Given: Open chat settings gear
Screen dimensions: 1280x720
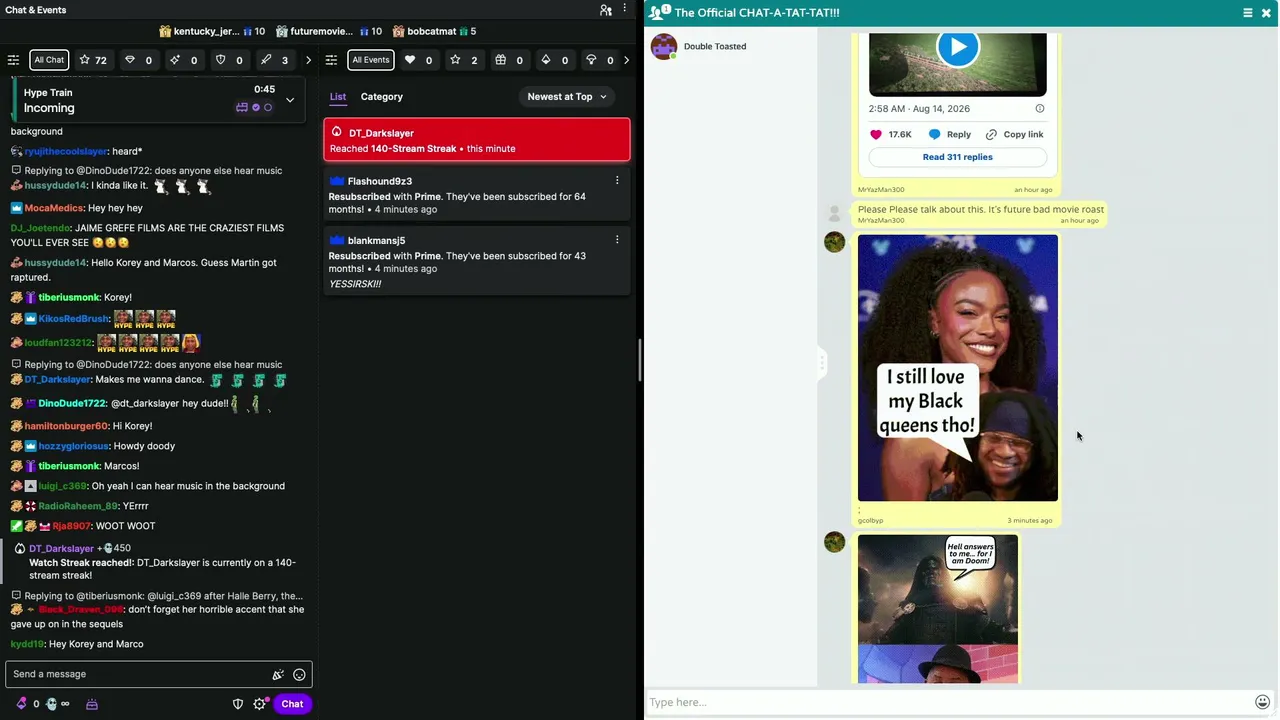Looking at the screenshot, I should tap(260, 704).
